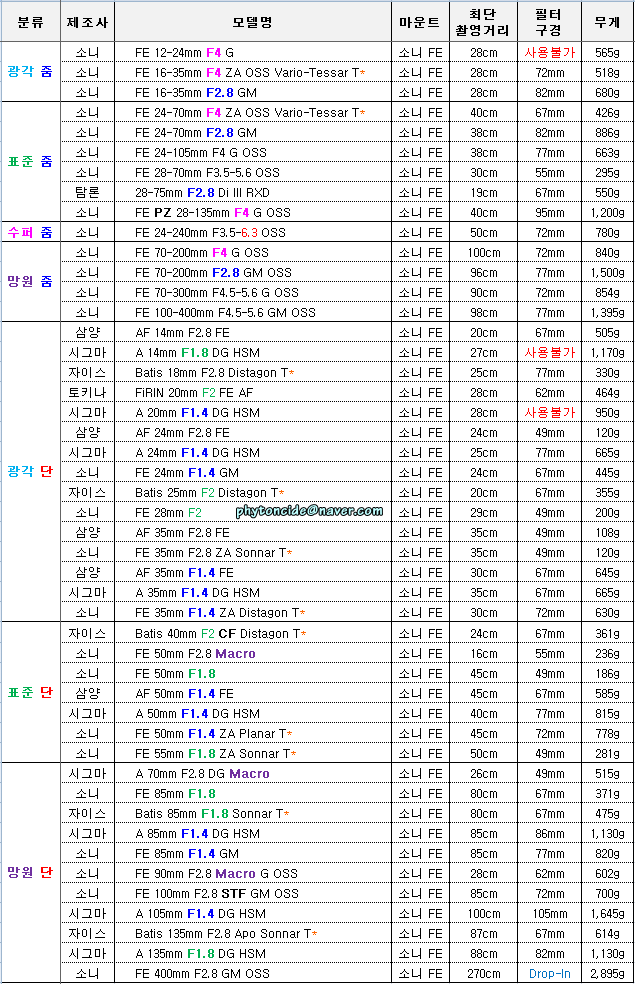Click model FE 24-70mm F2.8 GM
The image size is (635, 984).
click(x=196, y=133)
